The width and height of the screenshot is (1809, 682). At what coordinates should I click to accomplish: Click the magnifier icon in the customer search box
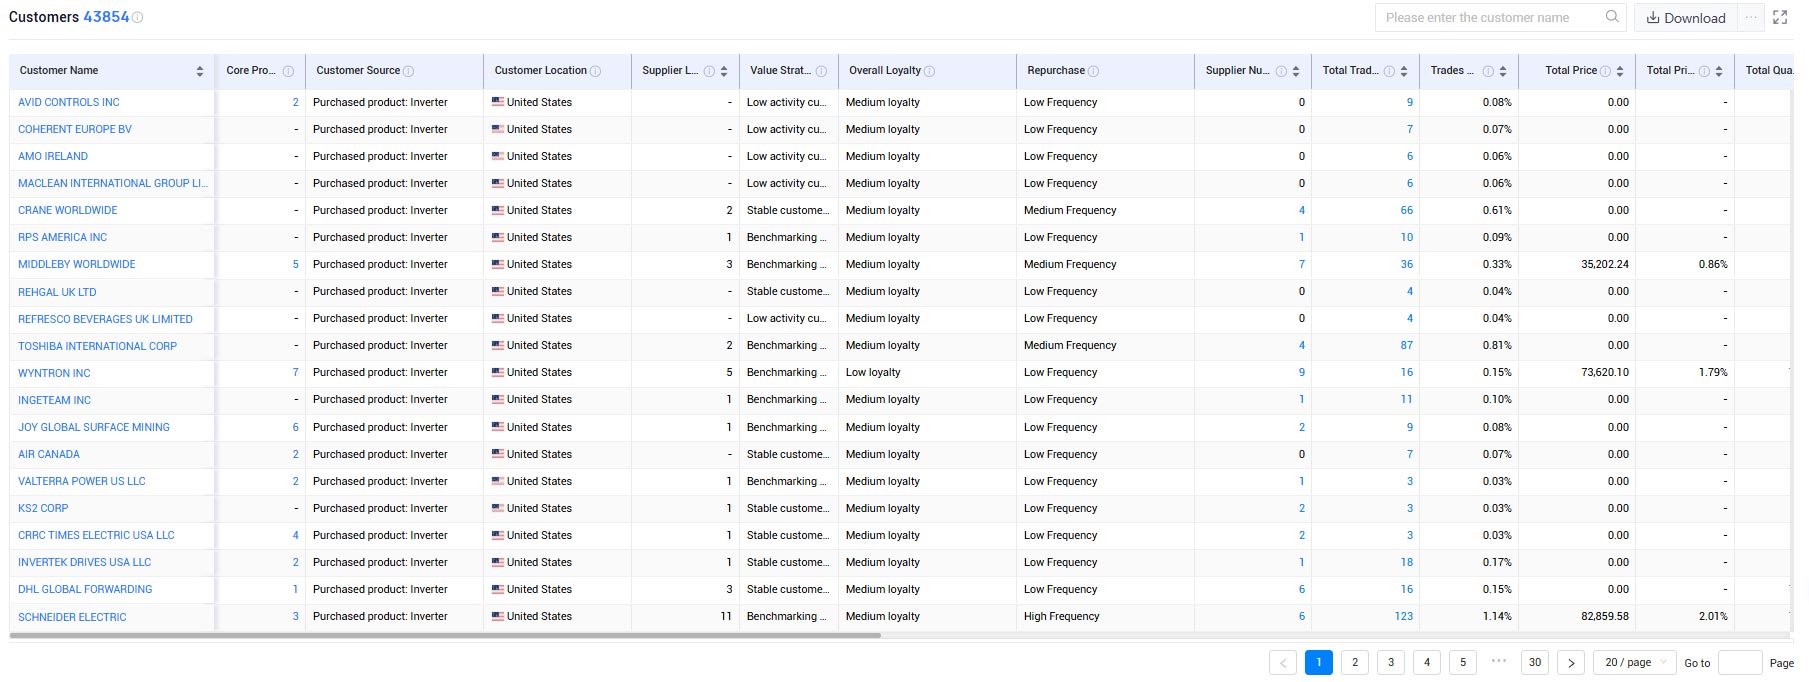coord(1612,17)
